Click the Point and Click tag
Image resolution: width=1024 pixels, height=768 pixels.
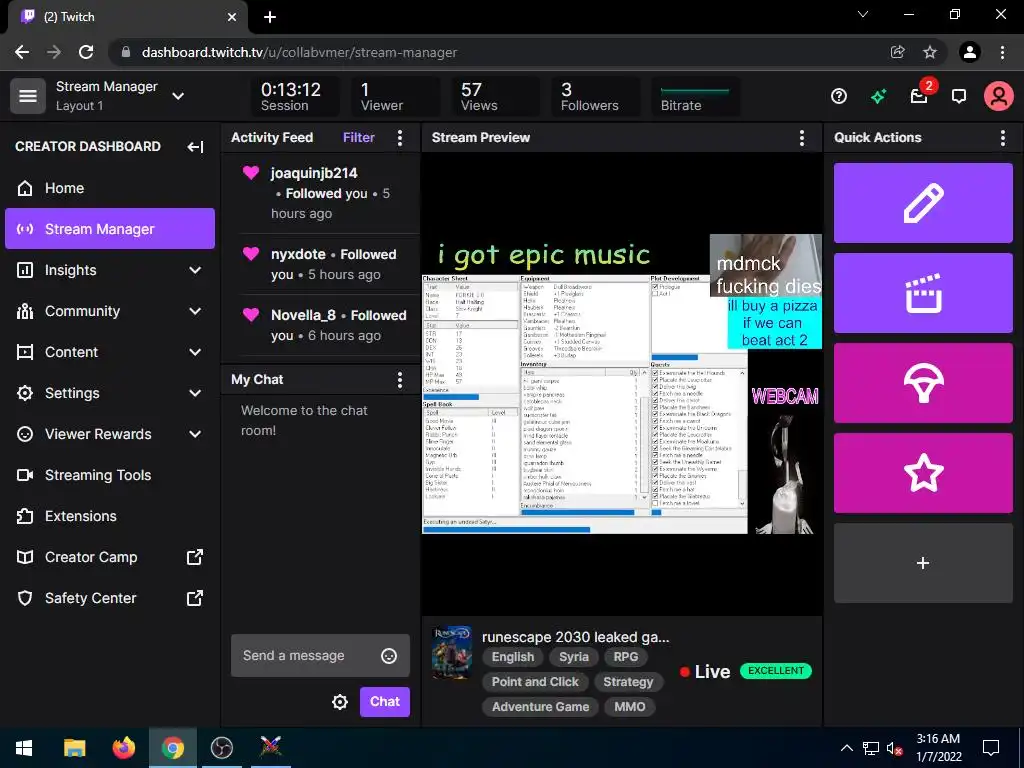(535, 682)
